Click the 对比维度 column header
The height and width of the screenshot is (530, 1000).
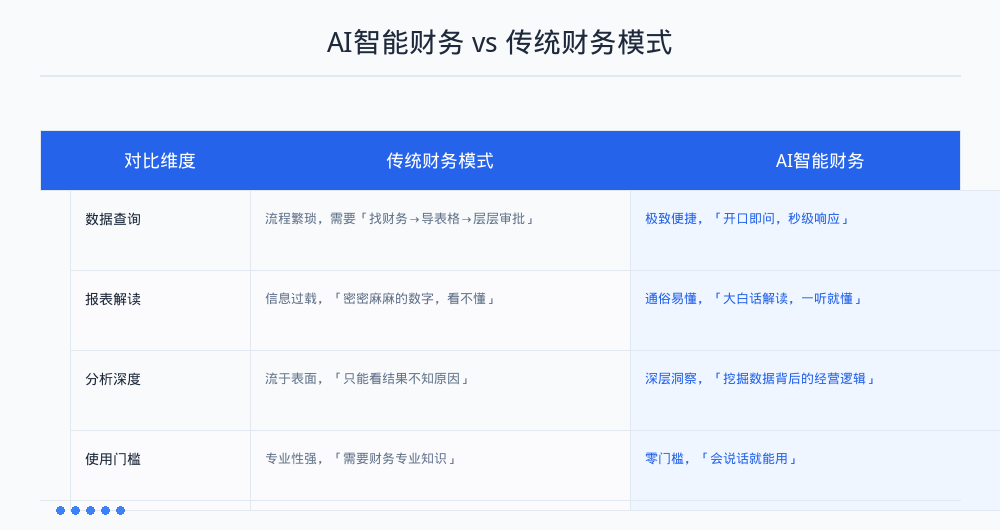point(159,161)
